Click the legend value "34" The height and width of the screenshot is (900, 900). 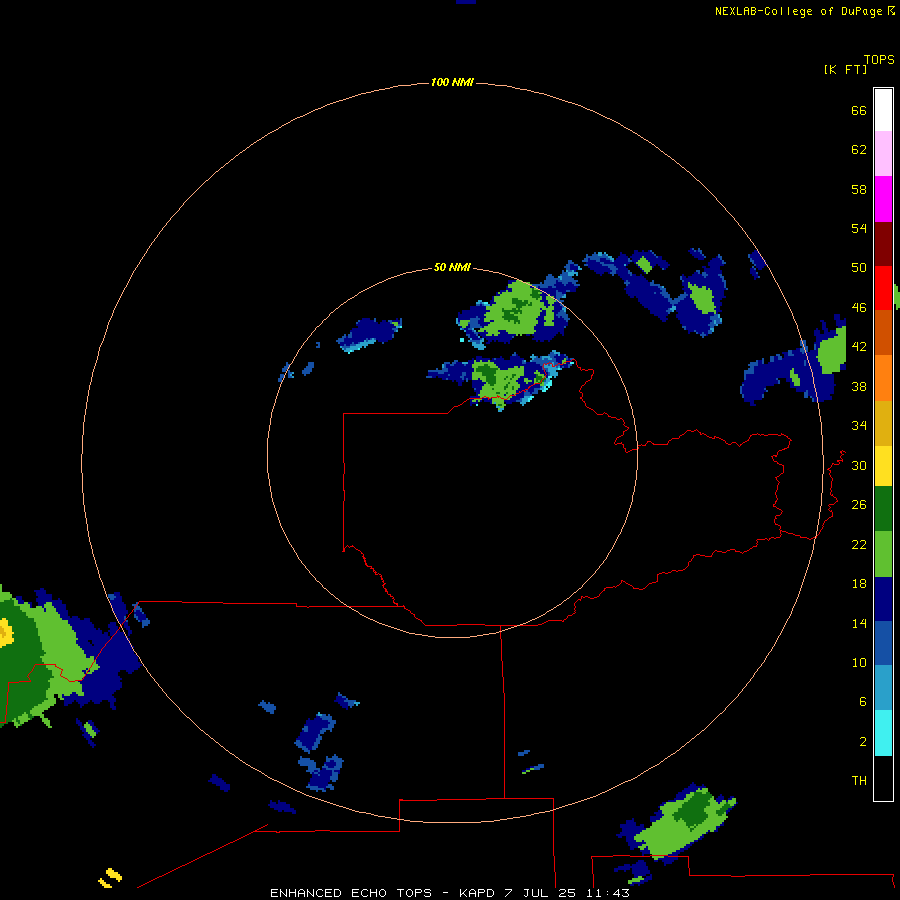pos(859,426)
